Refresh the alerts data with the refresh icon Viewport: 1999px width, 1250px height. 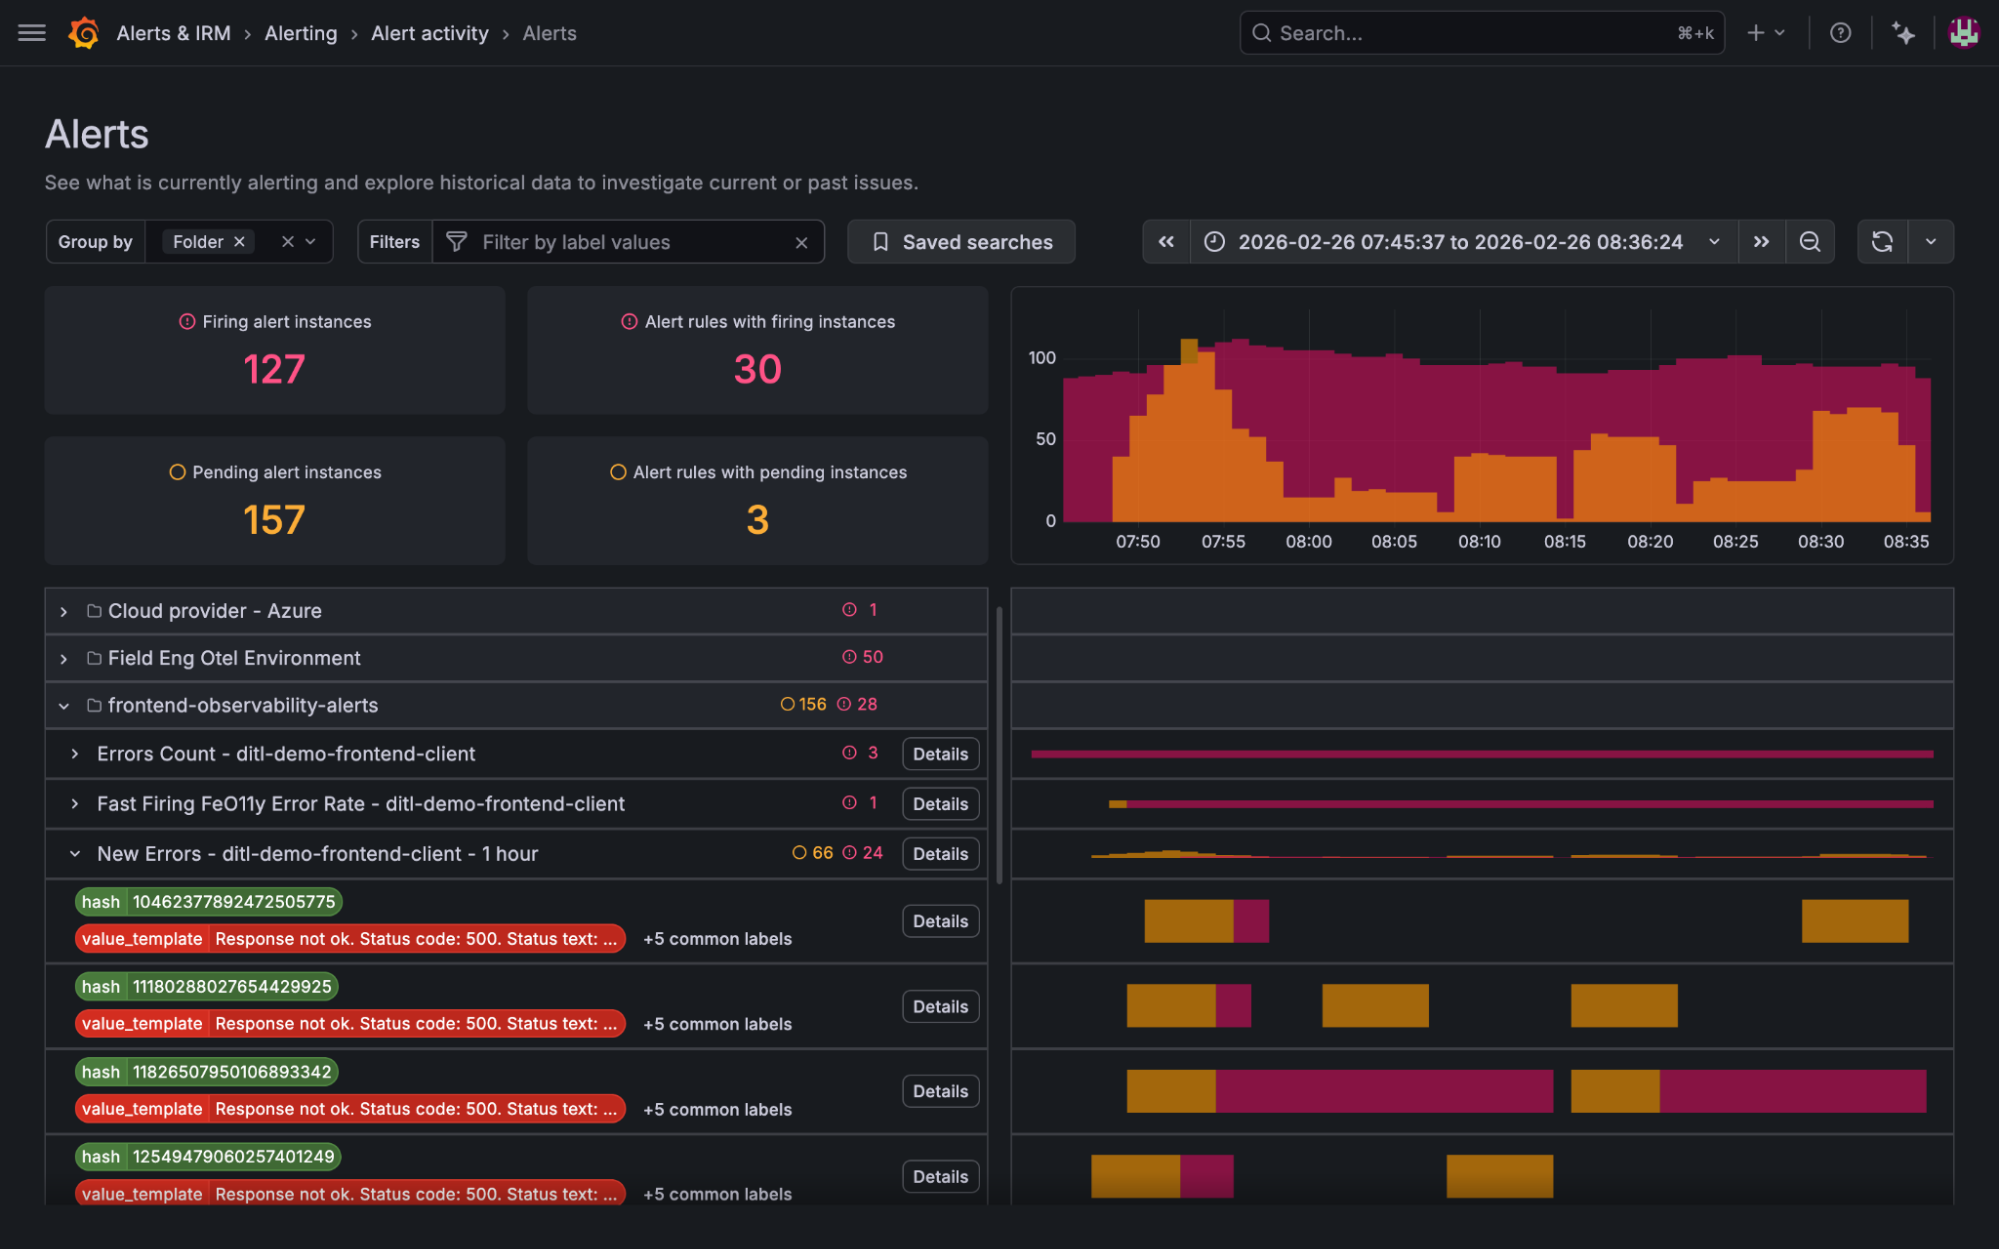coord(1881,241)
